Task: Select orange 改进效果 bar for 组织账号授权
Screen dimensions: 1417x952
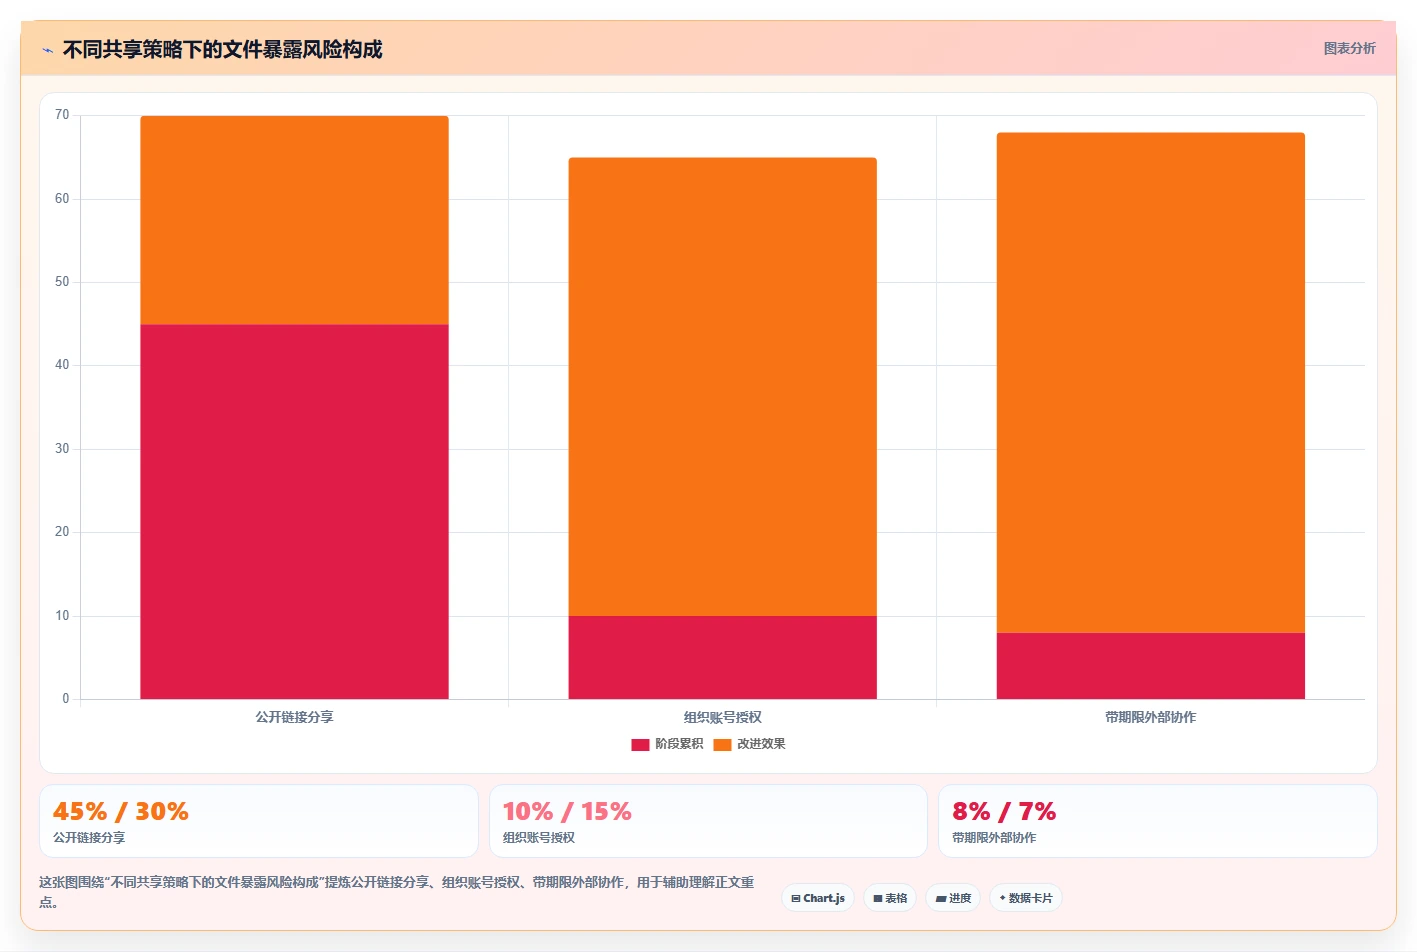Action: [x=722, y=386]
